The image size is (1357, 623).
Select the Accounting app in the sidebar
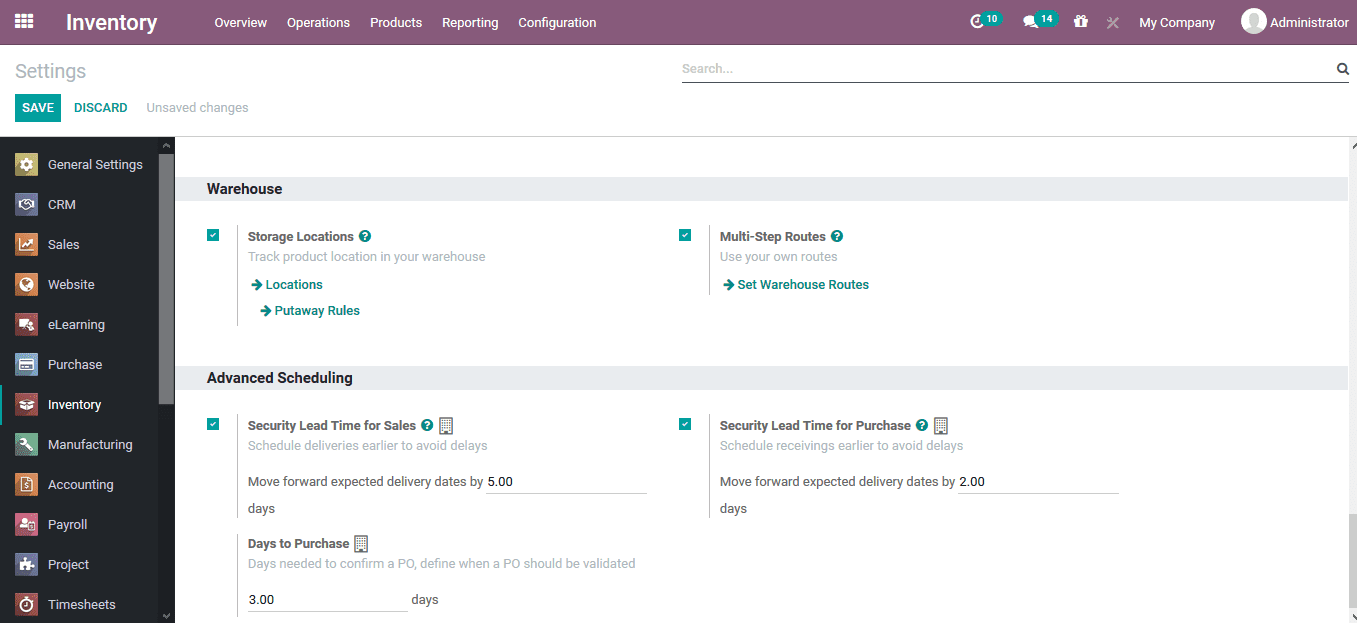pos(79,484)
